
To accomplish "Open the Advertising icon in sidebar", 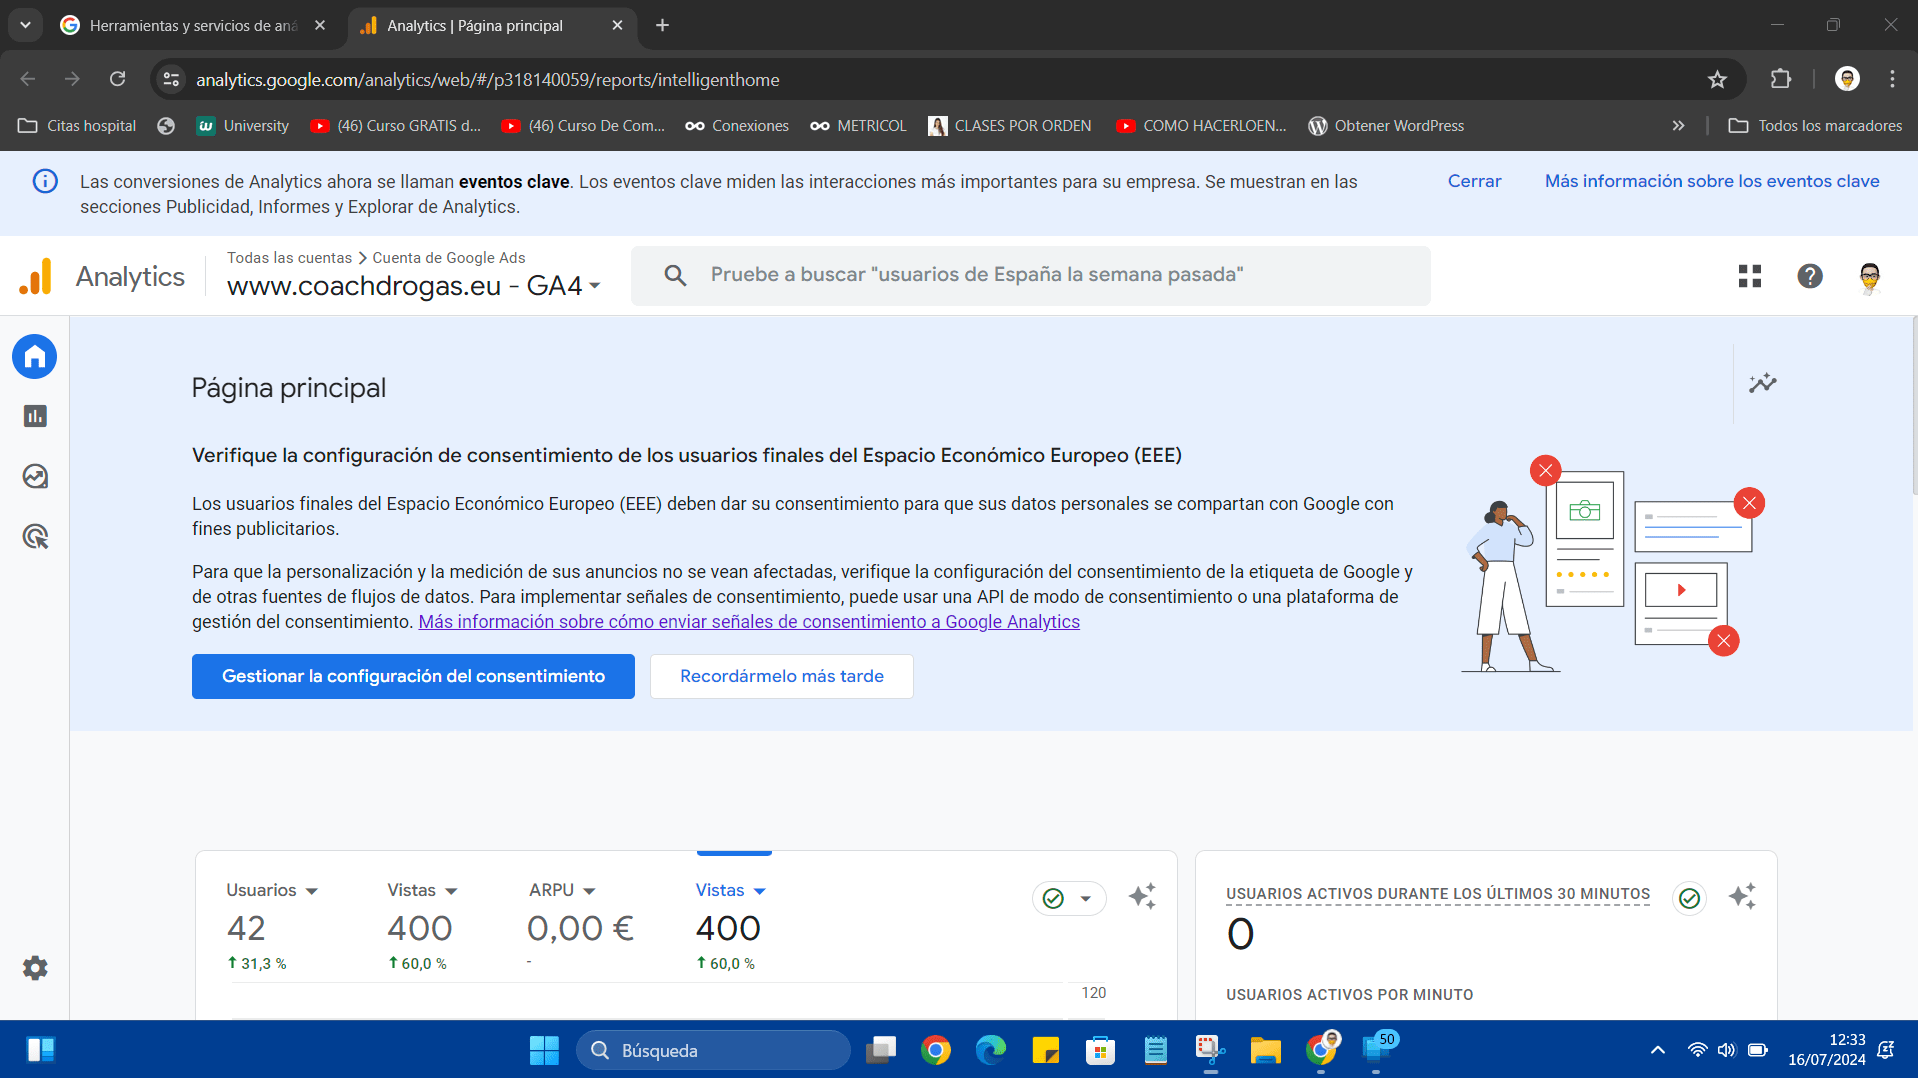I will point(35,537).
